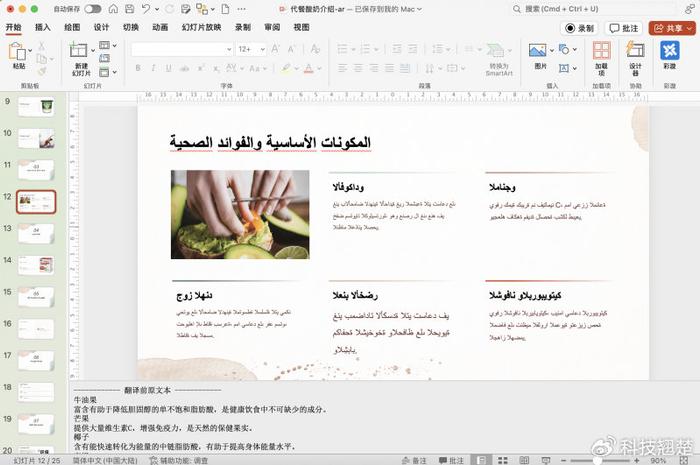Click the clear formatting icon
700x465 pixels.
click(x=315, y=49)
